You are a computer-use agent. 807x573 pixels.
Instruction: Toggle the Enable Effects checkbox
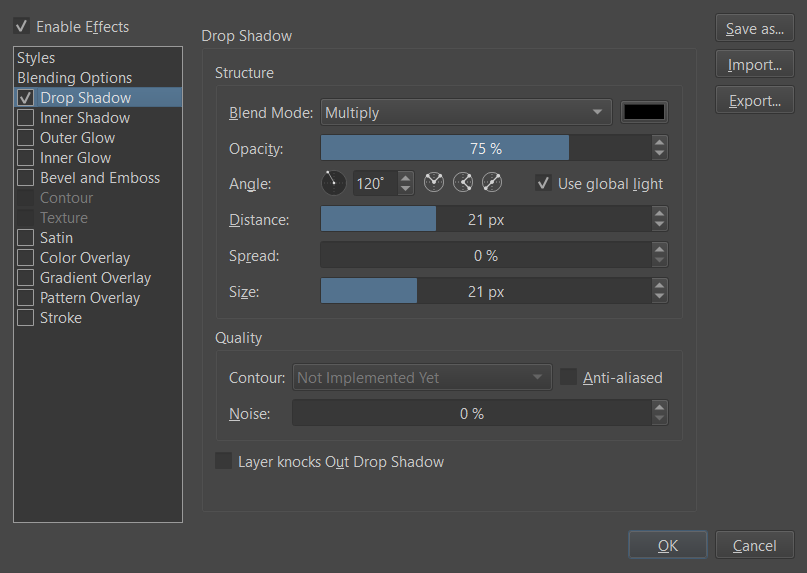[x=21, y=27]
